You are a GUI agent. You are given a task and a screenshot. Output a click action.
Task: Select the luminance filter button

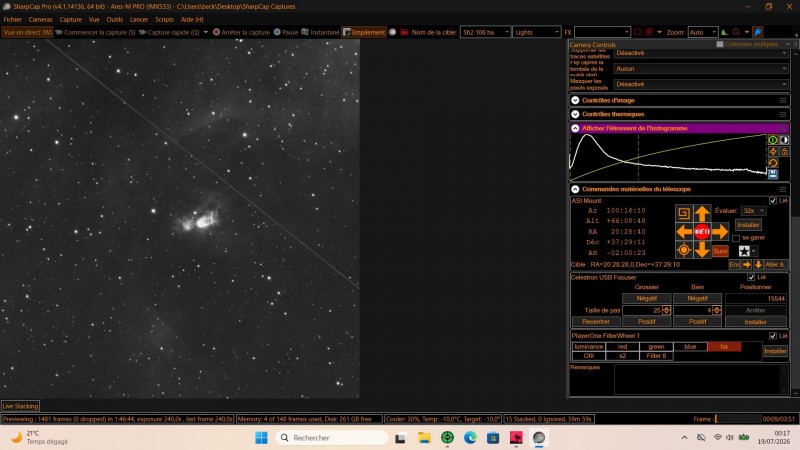pos(588,346)
